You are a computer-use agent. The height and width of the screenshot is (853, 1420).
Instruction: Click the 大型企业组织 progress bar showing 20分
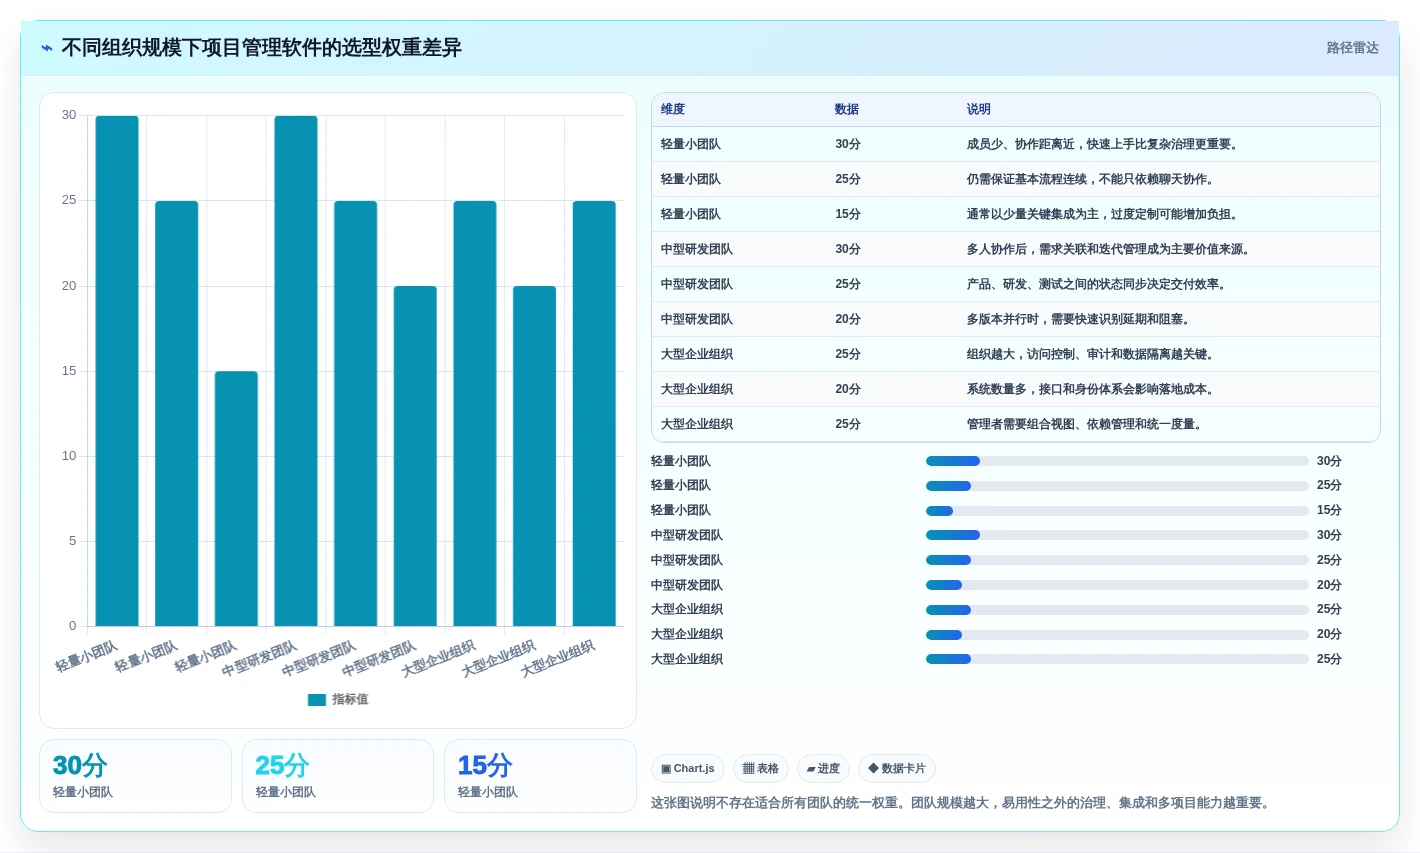click(x=1117, y=635)
